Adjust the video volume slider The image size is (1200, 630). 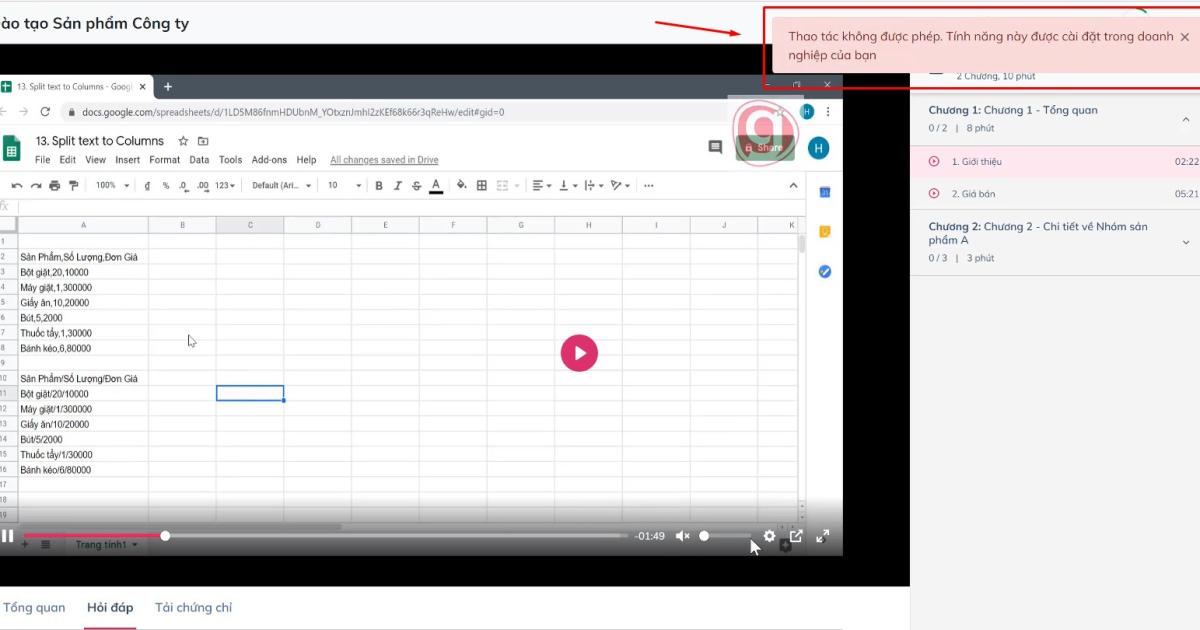pos(727,536)
